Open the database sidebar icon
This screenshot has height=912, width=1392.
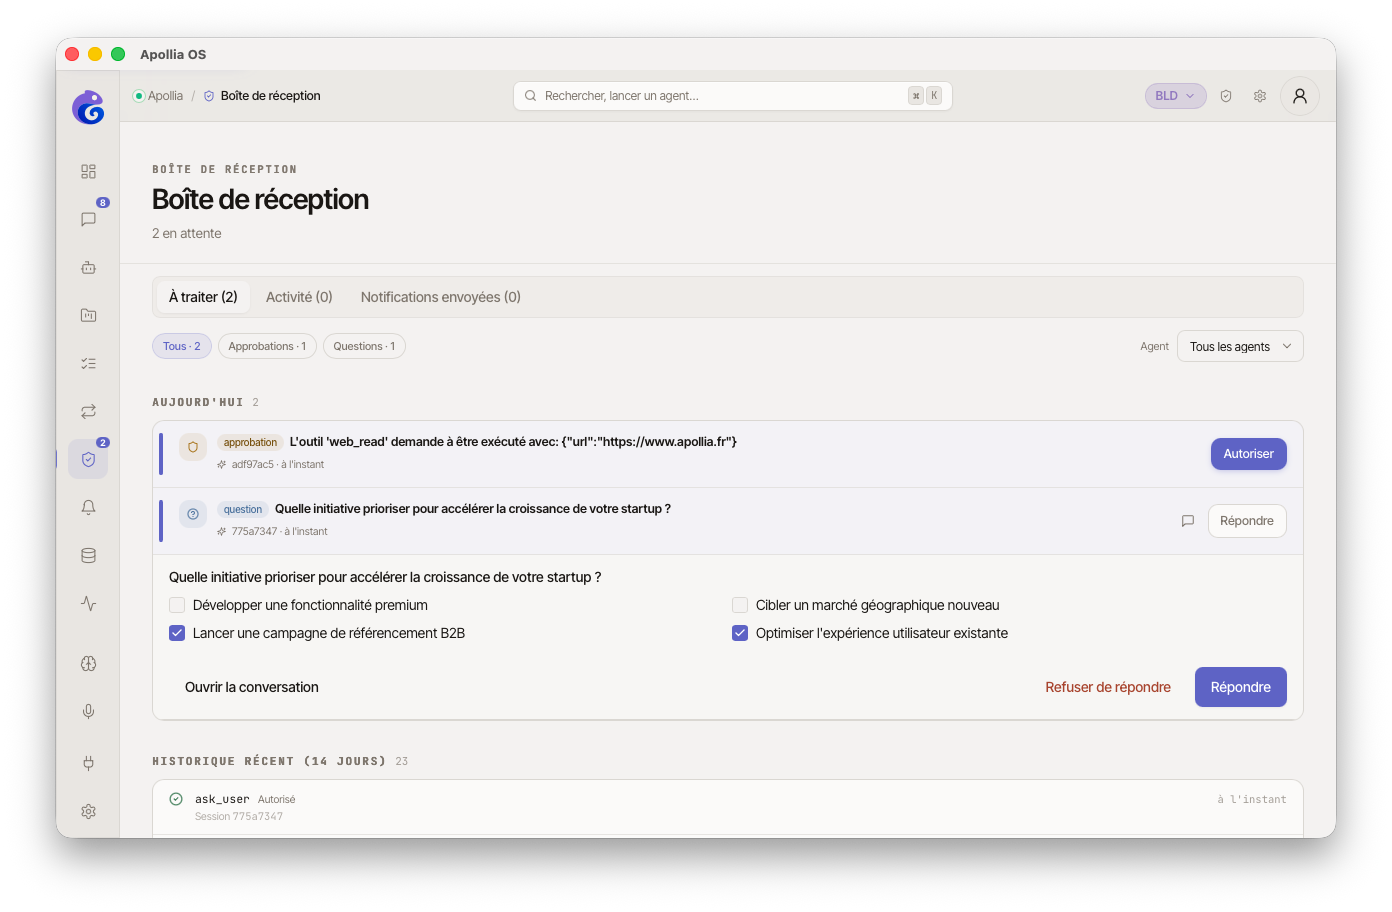click(x=88, y=555)
